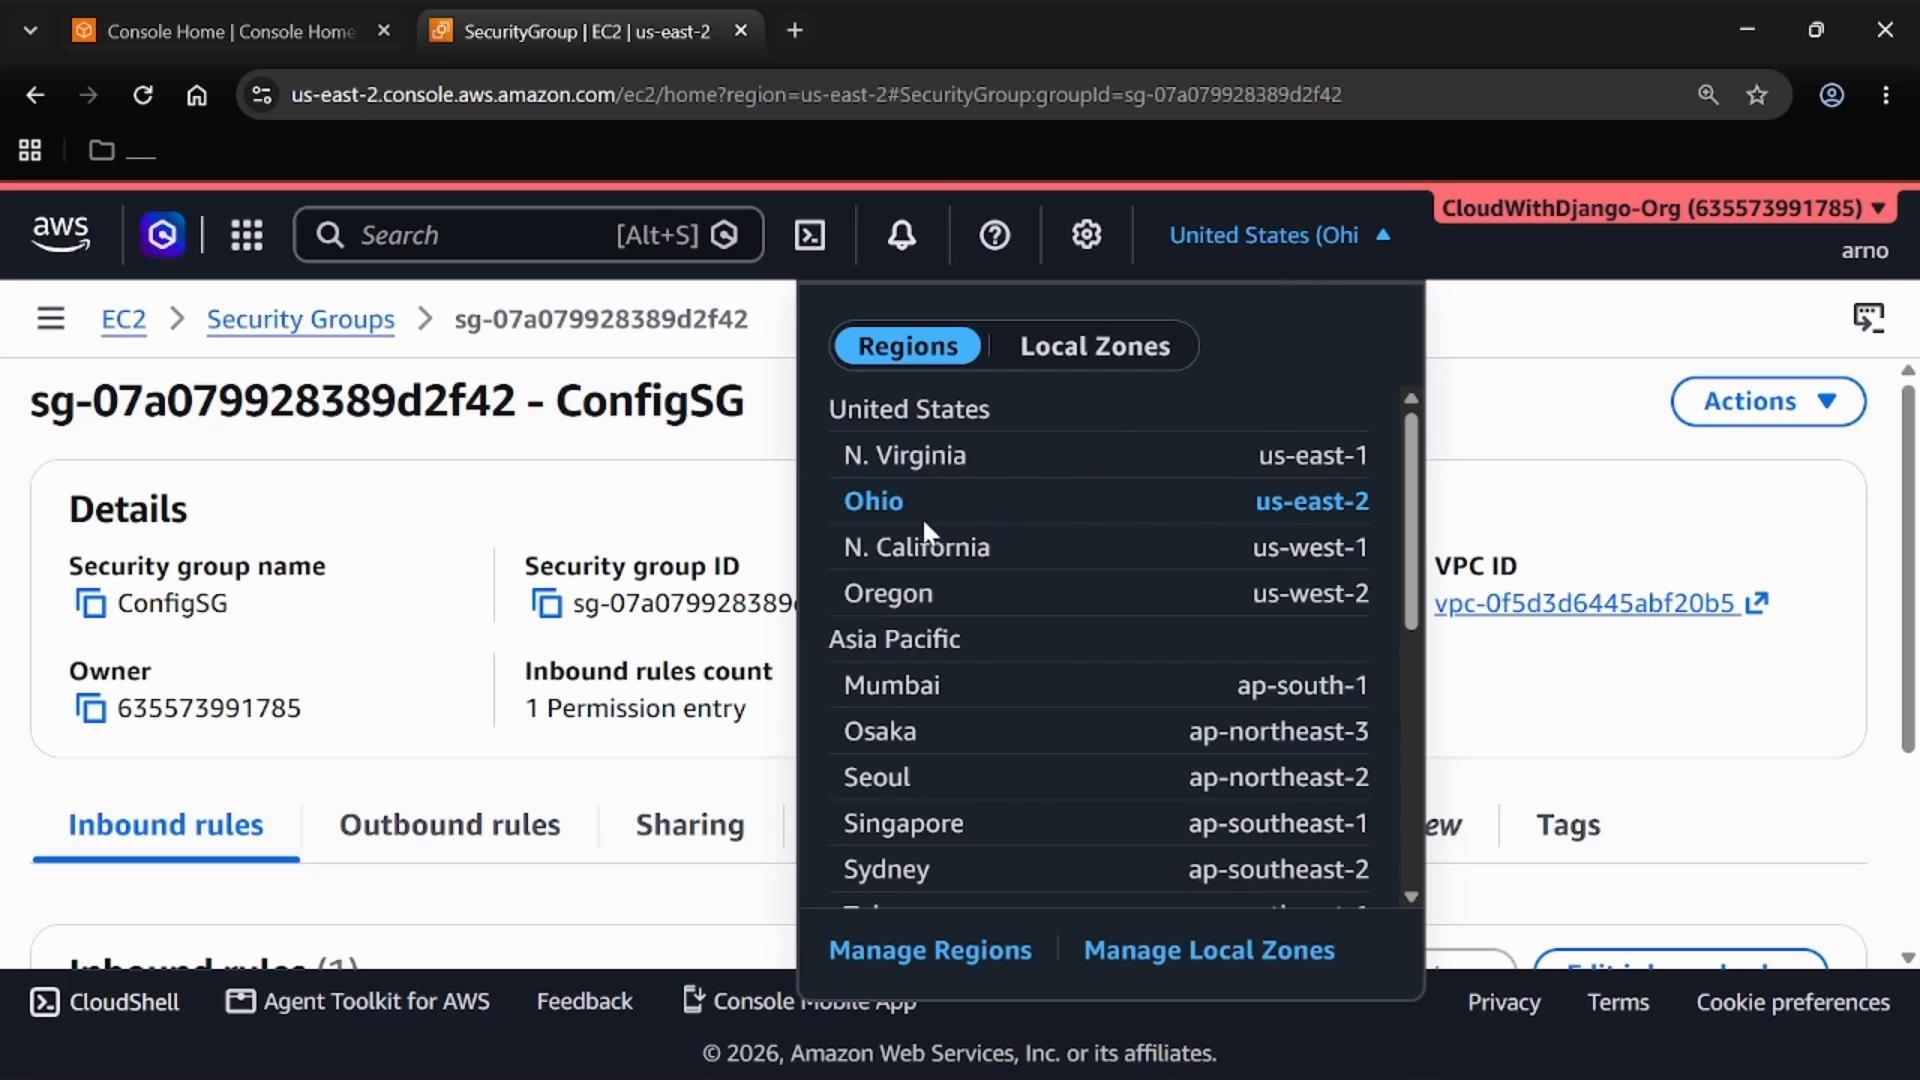This screenshot has width=1920, height=1080.
Task: Switch to the Console Home browser tab
Action: tap(231, 31)
